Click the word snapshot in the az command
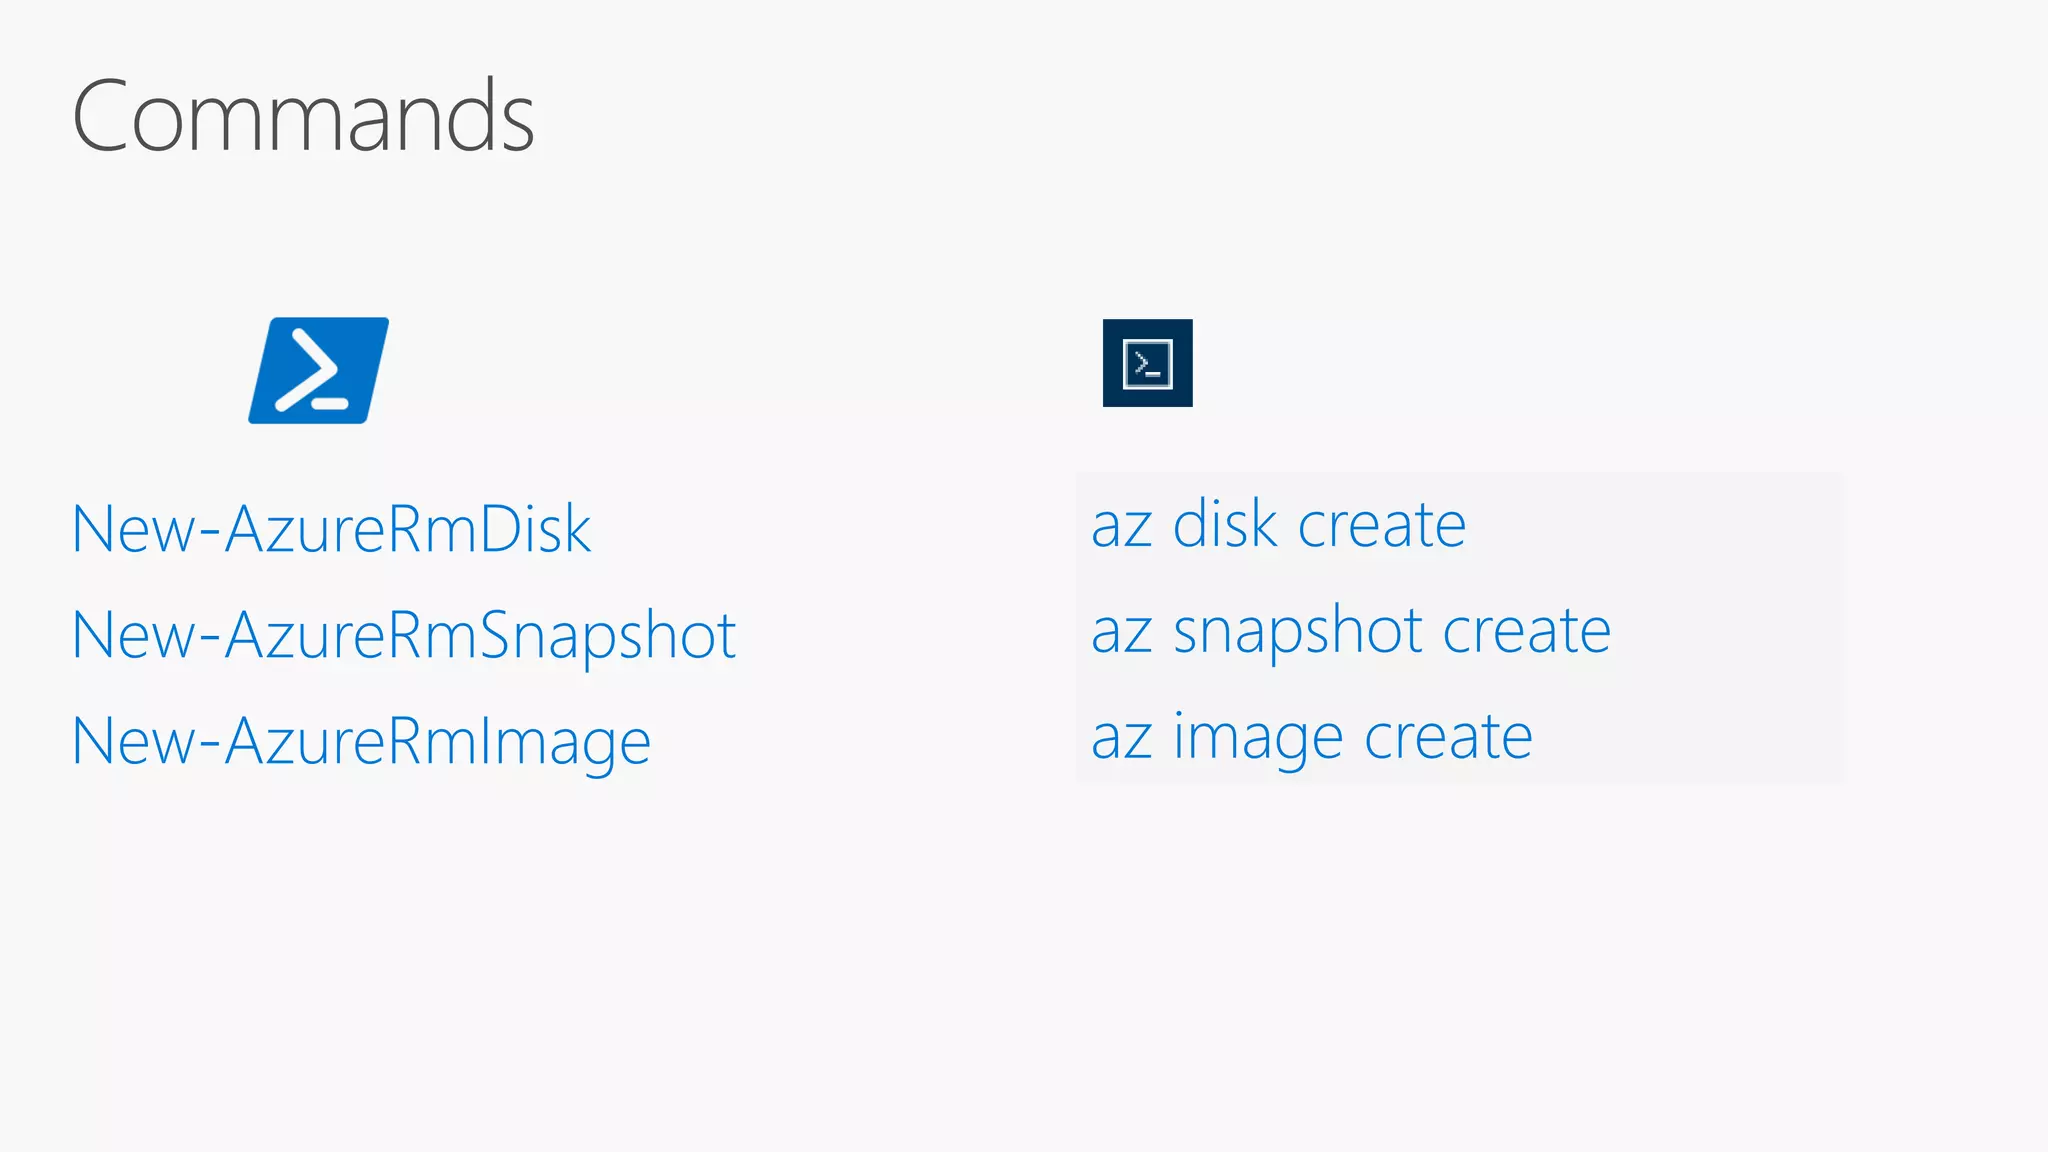Image resolution: width=2048 pixels, height=1152 pixels. 1297,633
